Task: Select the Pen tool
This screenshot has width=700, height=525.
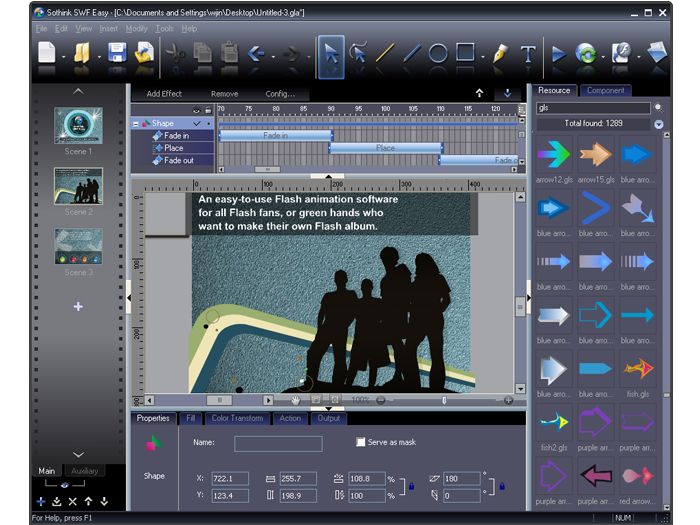Action: click(x=500, y=54)
